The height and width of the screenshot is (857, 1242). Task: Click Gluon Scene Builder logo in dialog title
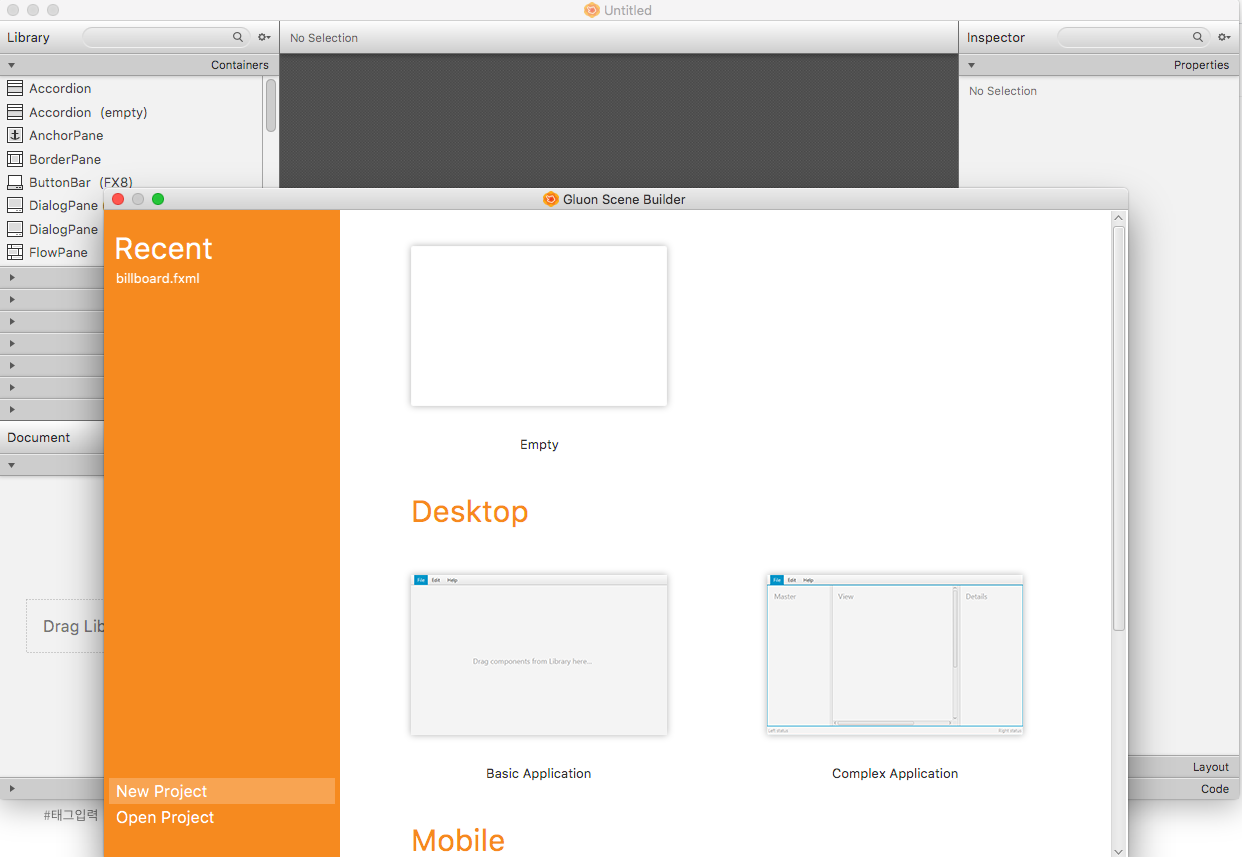click(550, 199)
